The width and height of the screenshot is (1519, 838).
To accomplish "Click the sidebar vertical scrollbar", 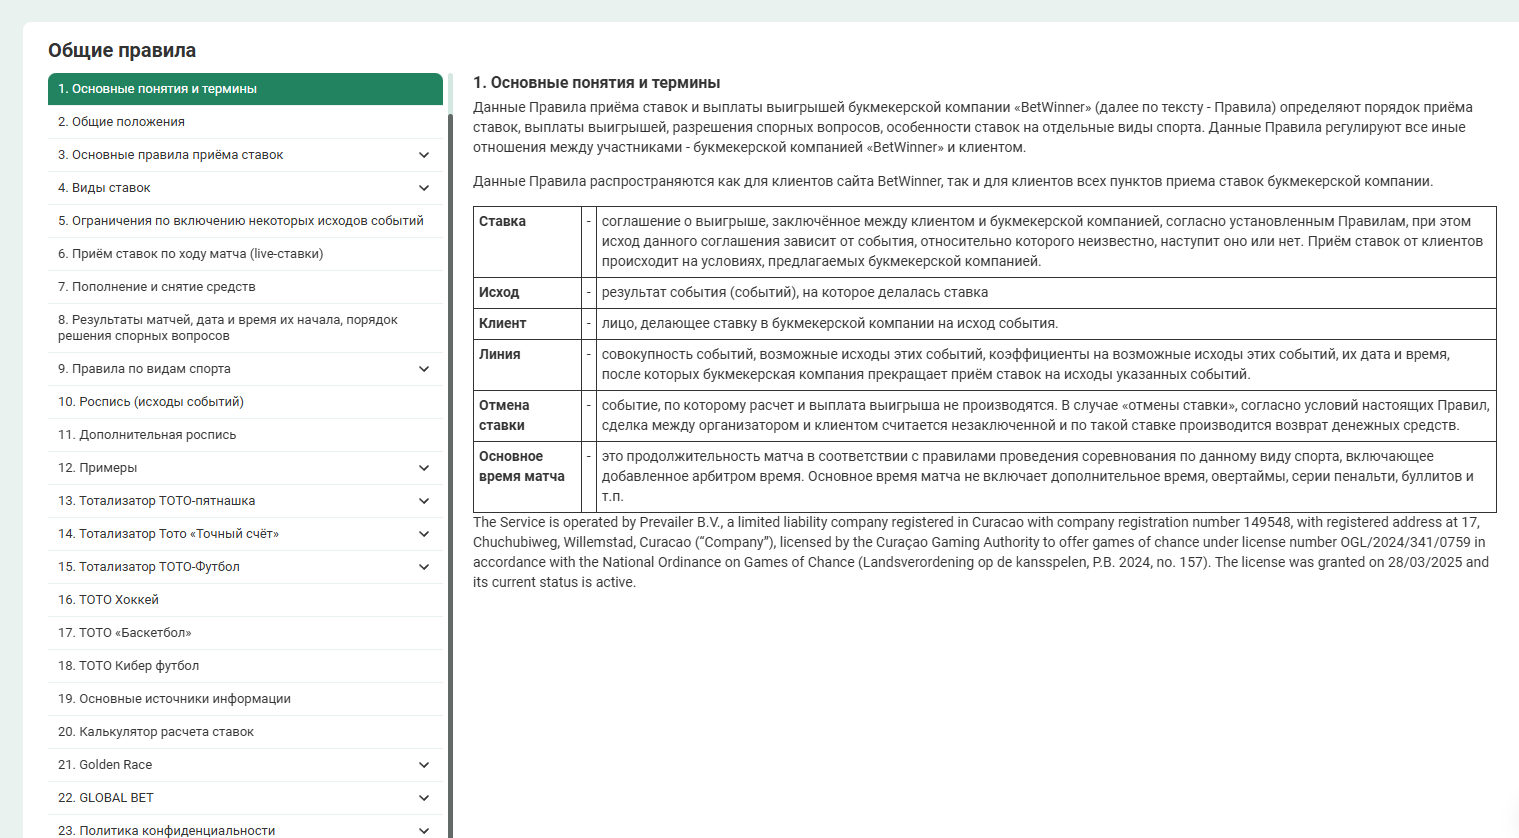I will (x=450, y=475).
